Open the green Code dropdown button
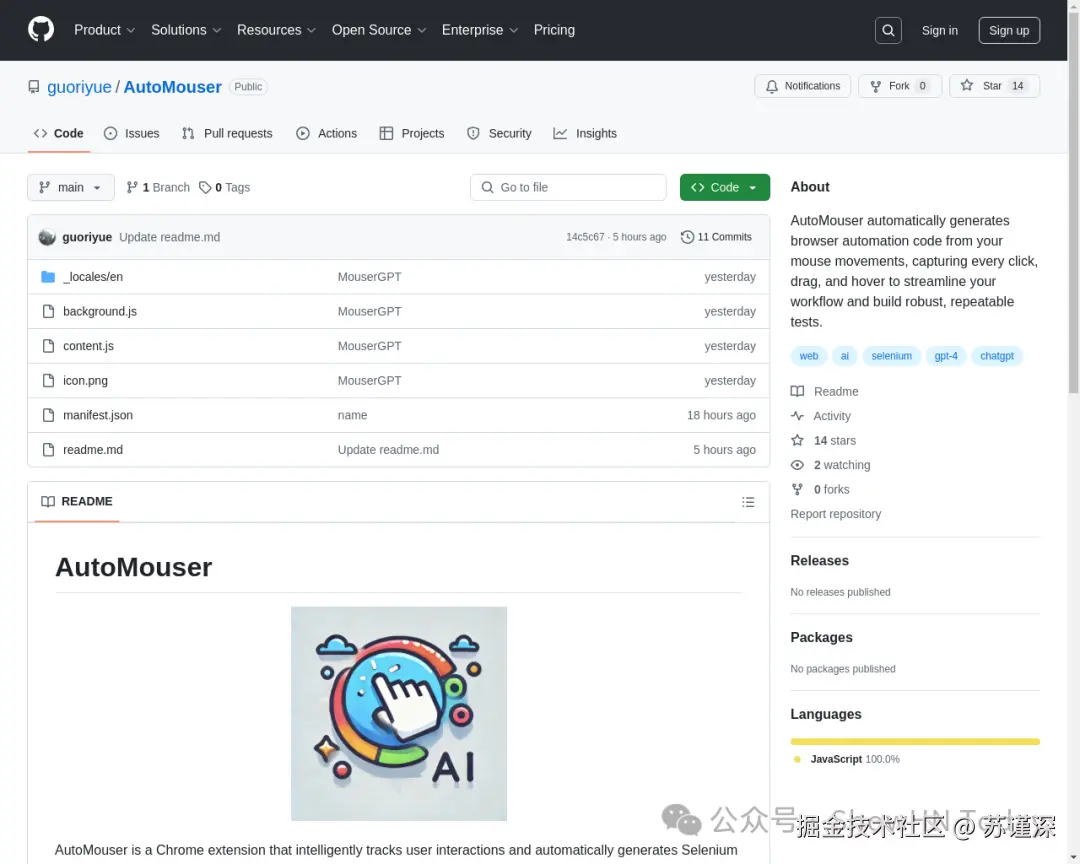Image resolution: width=1080 pixels, height=864 pixels. pos(725,187)
